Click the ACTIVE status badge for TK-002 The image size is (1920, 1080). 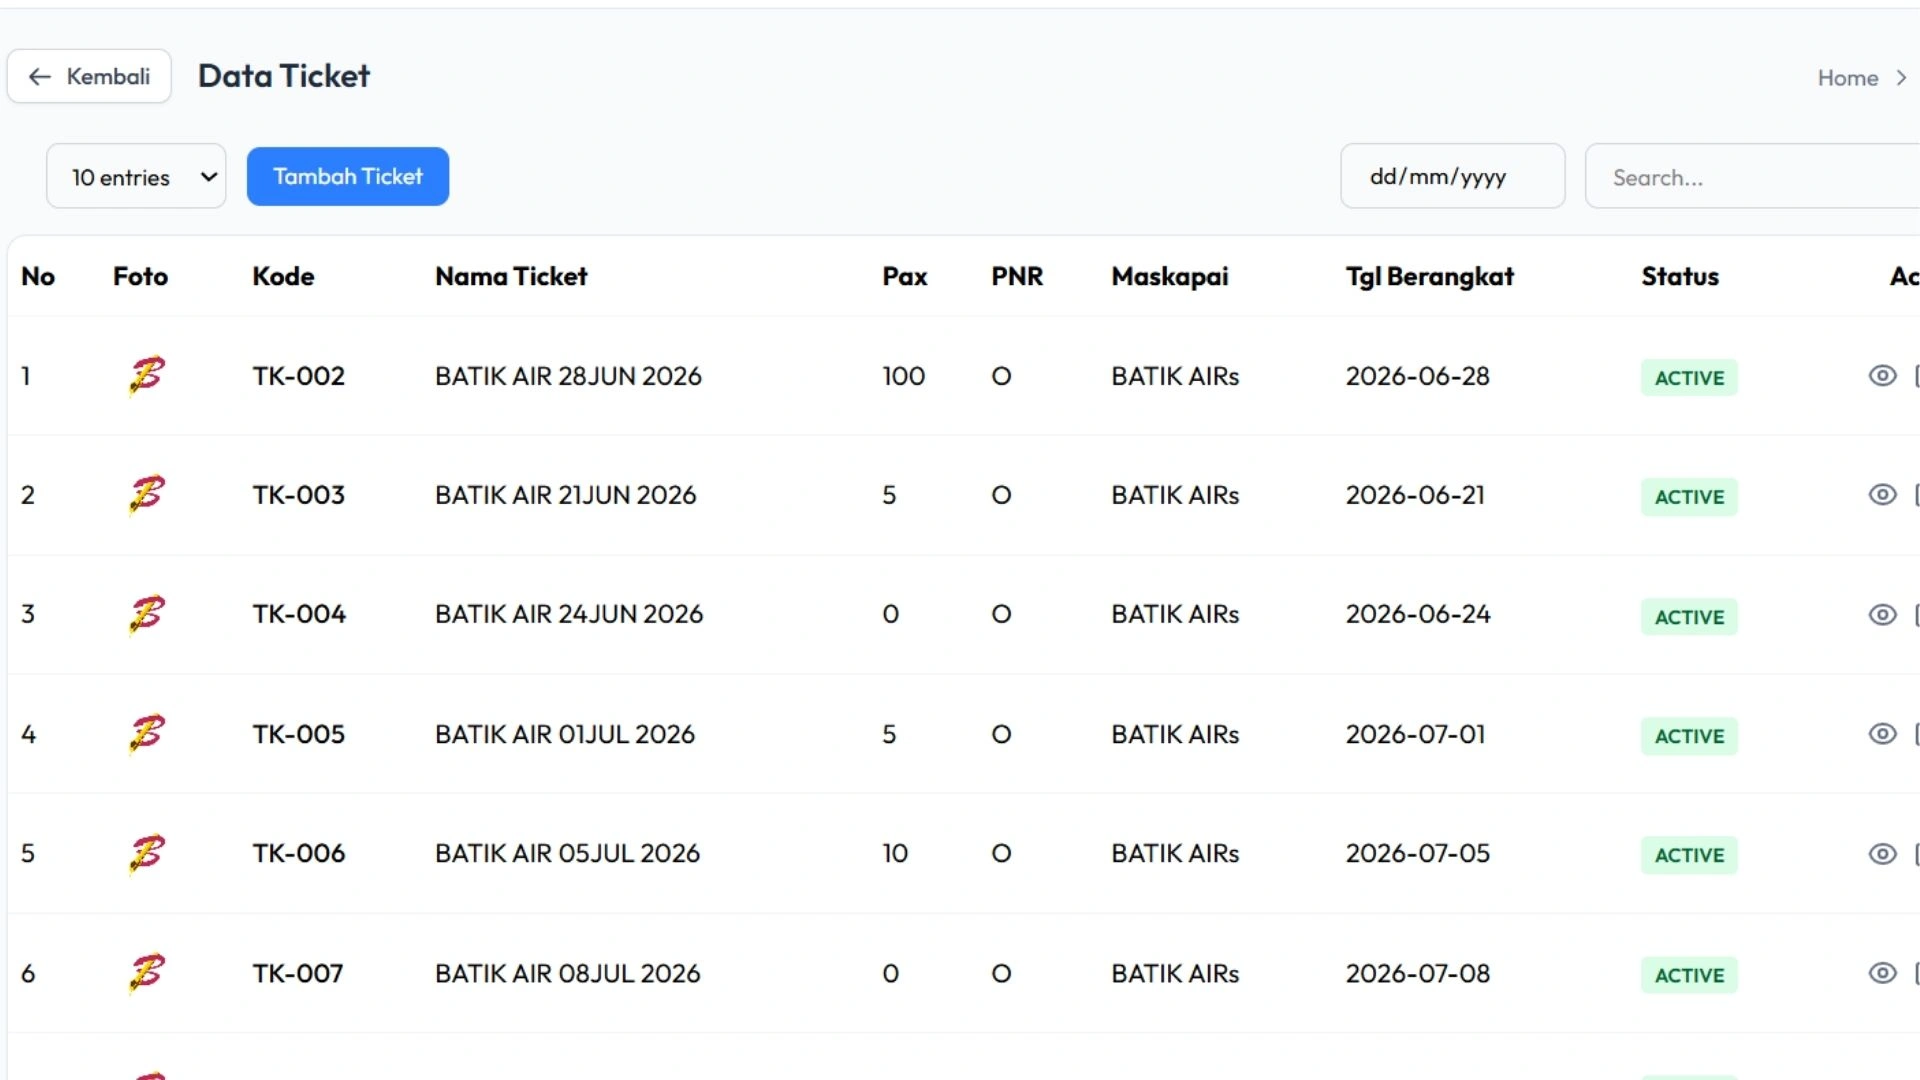[x=1688, y=378]
